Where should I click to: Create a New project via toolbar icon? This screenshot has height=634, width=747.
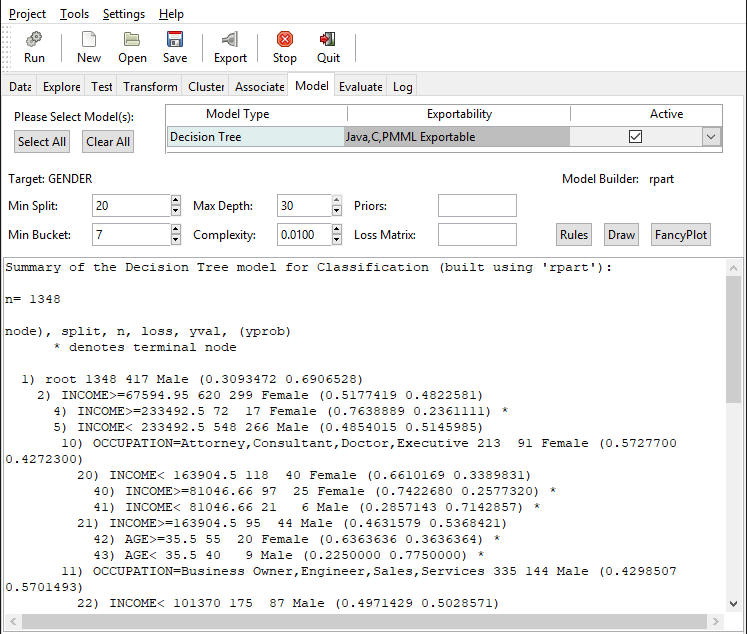coord(89,39)
